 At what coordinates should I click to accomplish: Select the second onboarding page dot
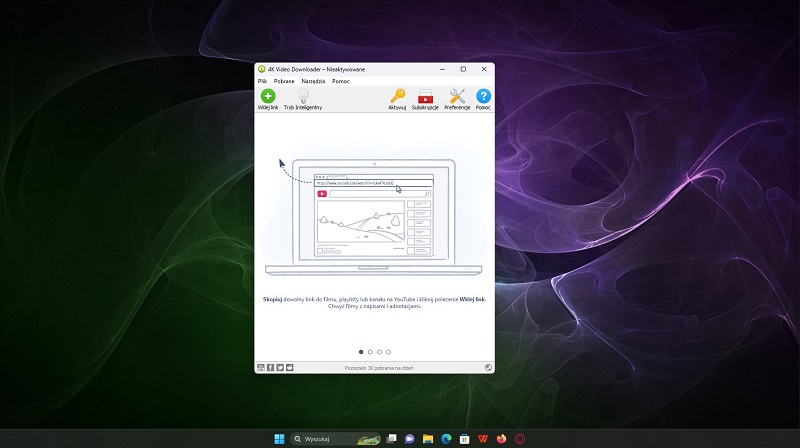tap(370, 352)
